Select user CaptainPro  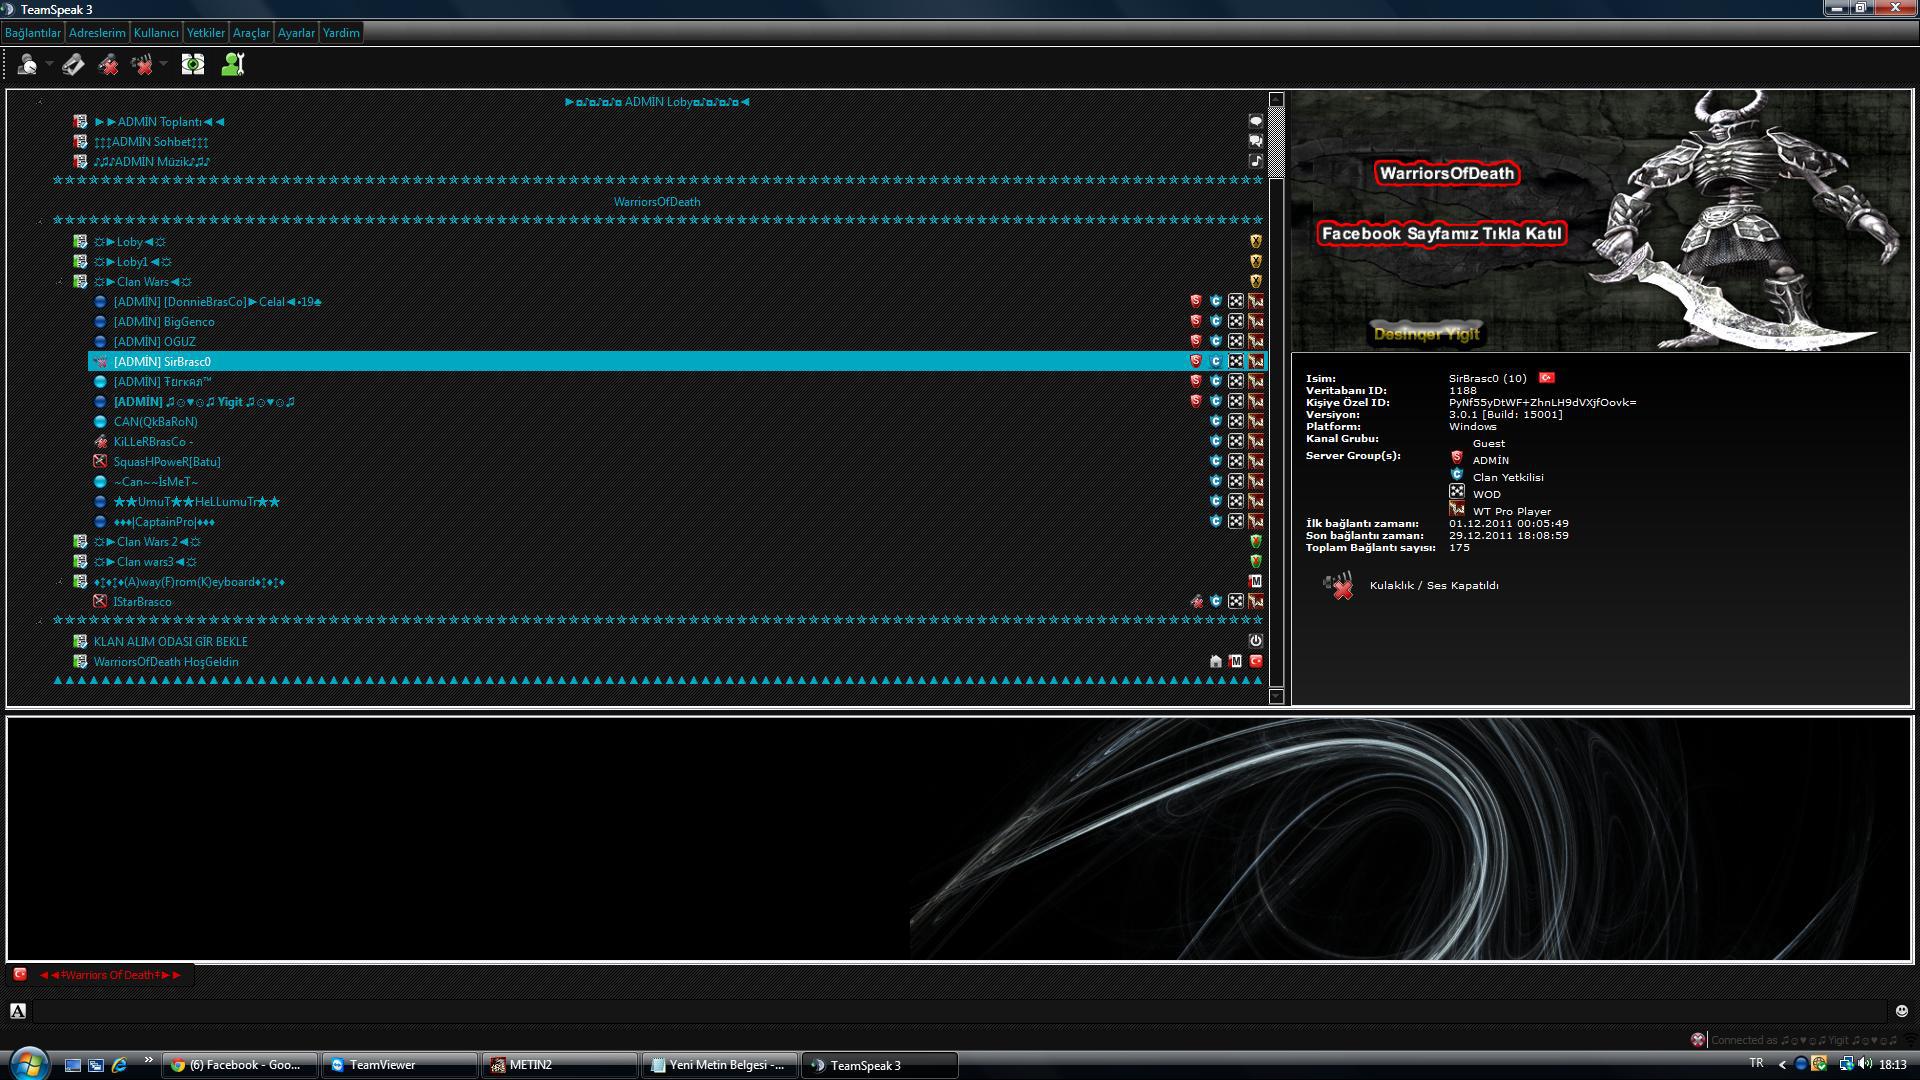[x=164, y=522]
